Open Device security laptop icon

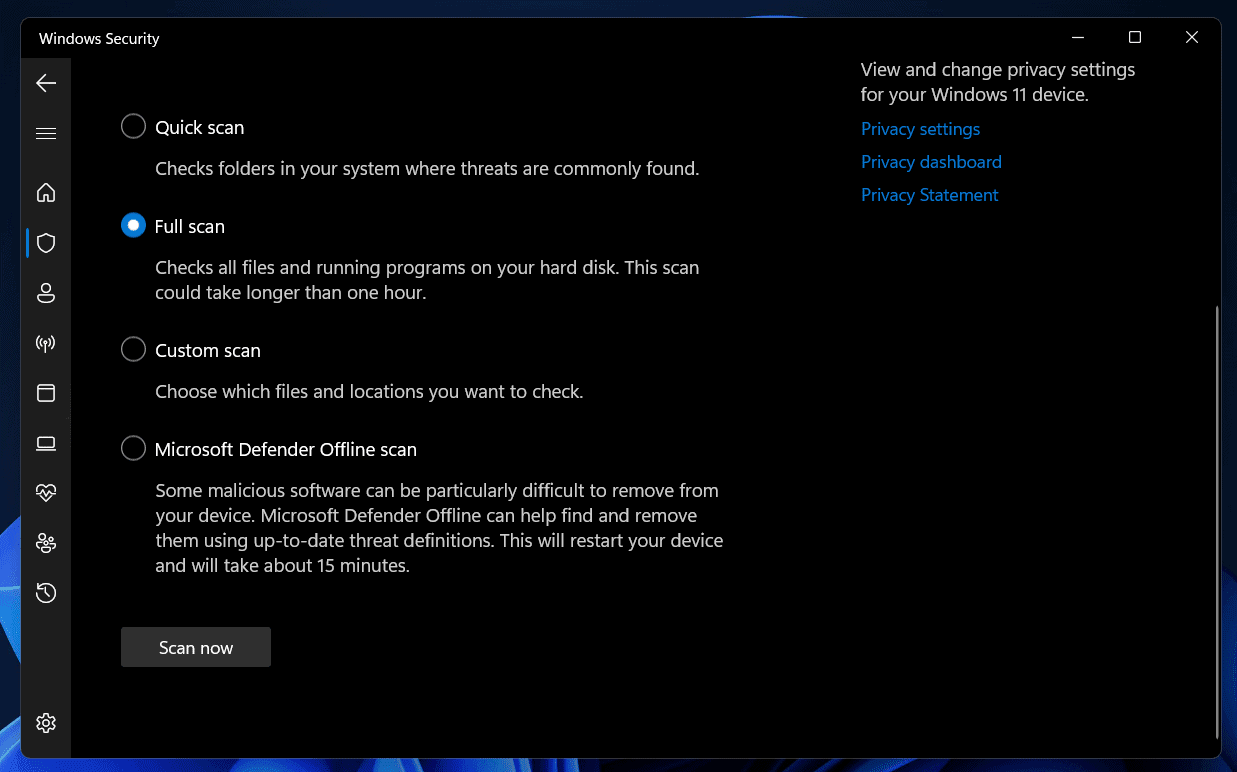pos(46,443)
